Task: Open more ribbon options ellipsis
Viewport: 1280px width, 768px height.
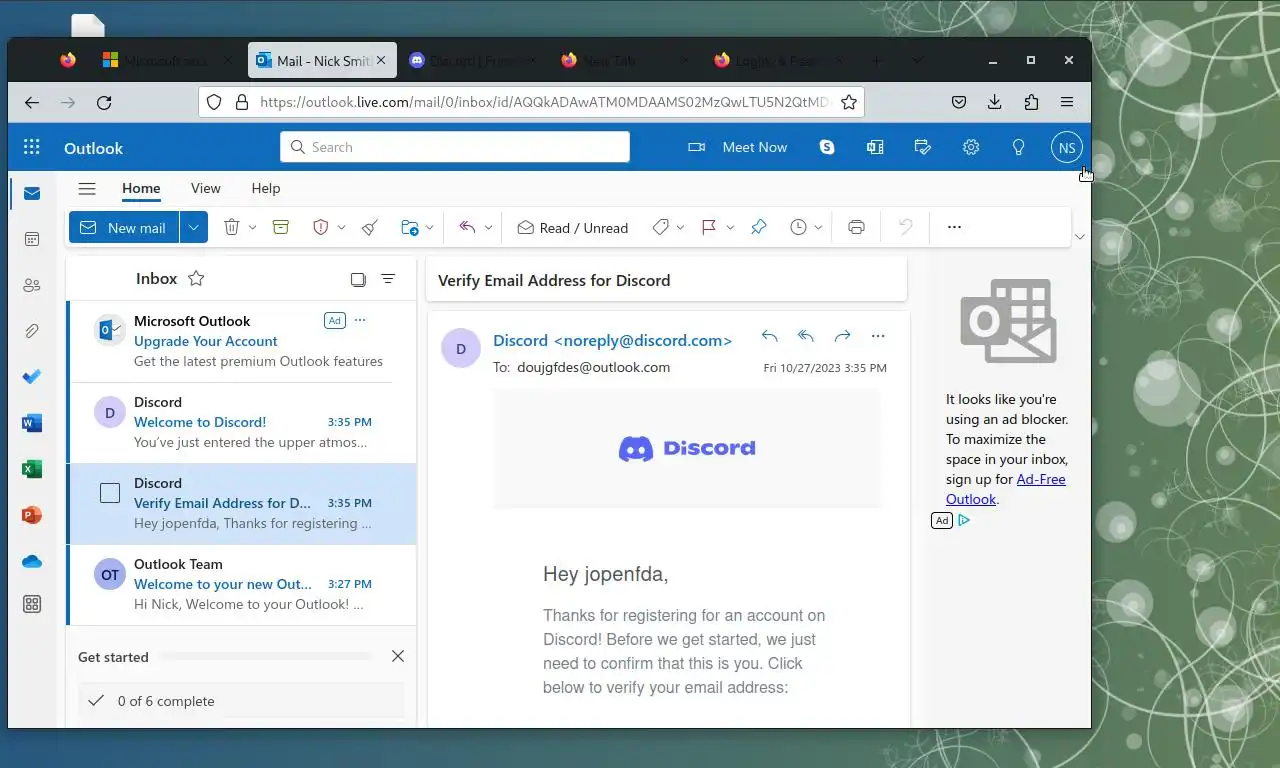Action: tap(954, 227)
